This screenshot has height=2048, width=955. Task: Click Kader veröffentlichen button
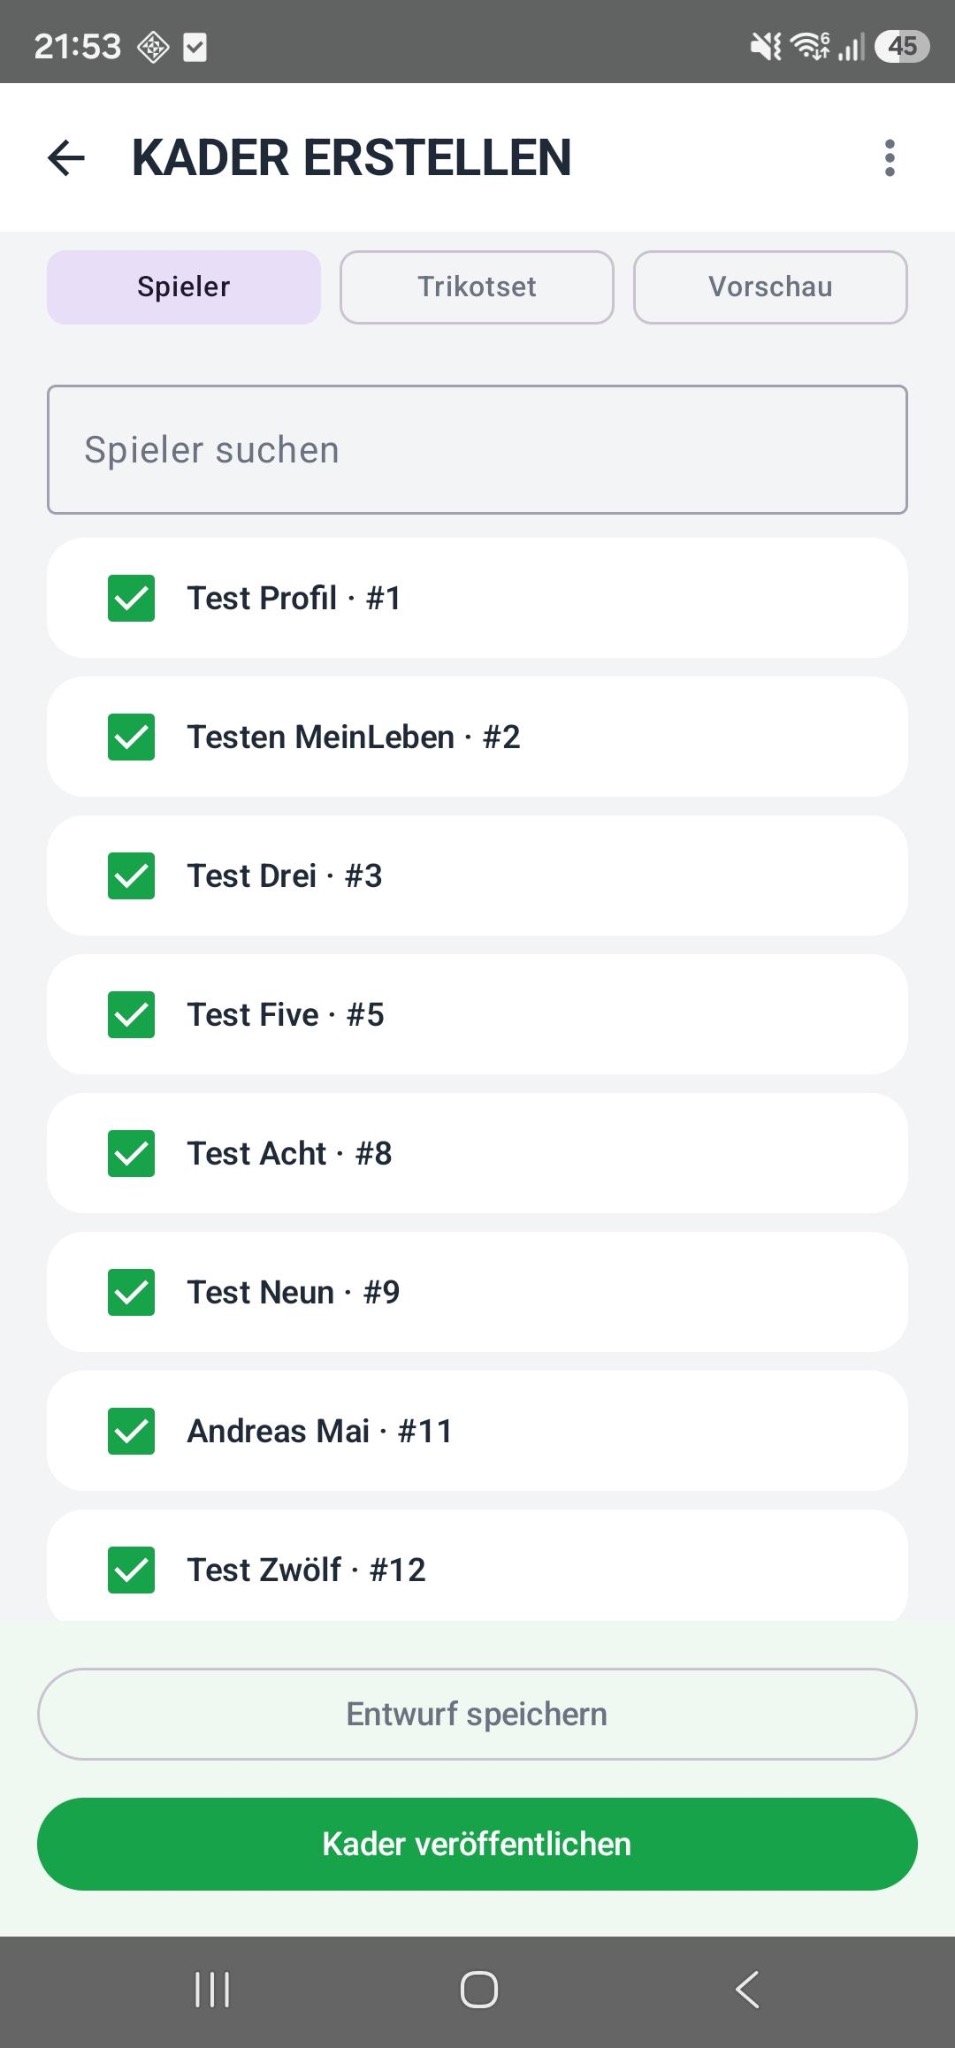[x=477, y=1844]
